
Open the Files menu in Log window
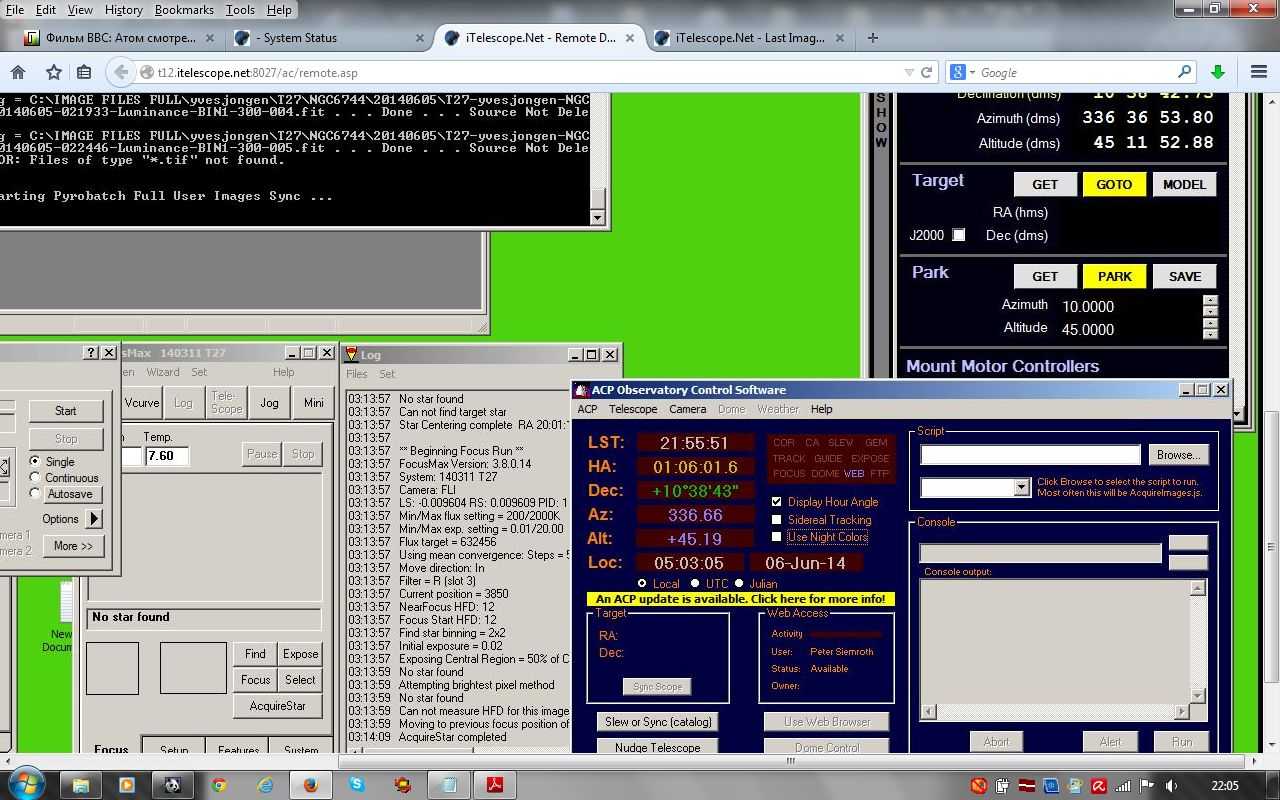pyautogui.click(x=357, y=374)
